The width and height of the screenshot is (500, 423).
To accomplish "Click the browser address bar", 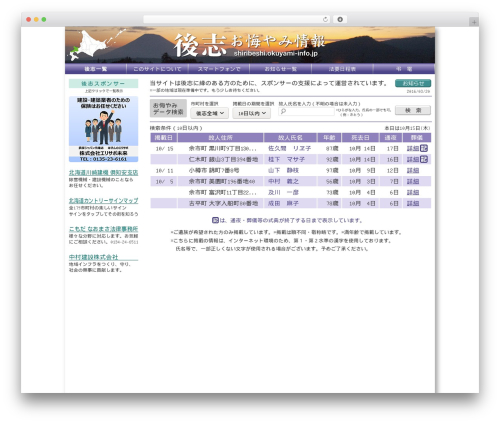I will [x=236, y=19].
